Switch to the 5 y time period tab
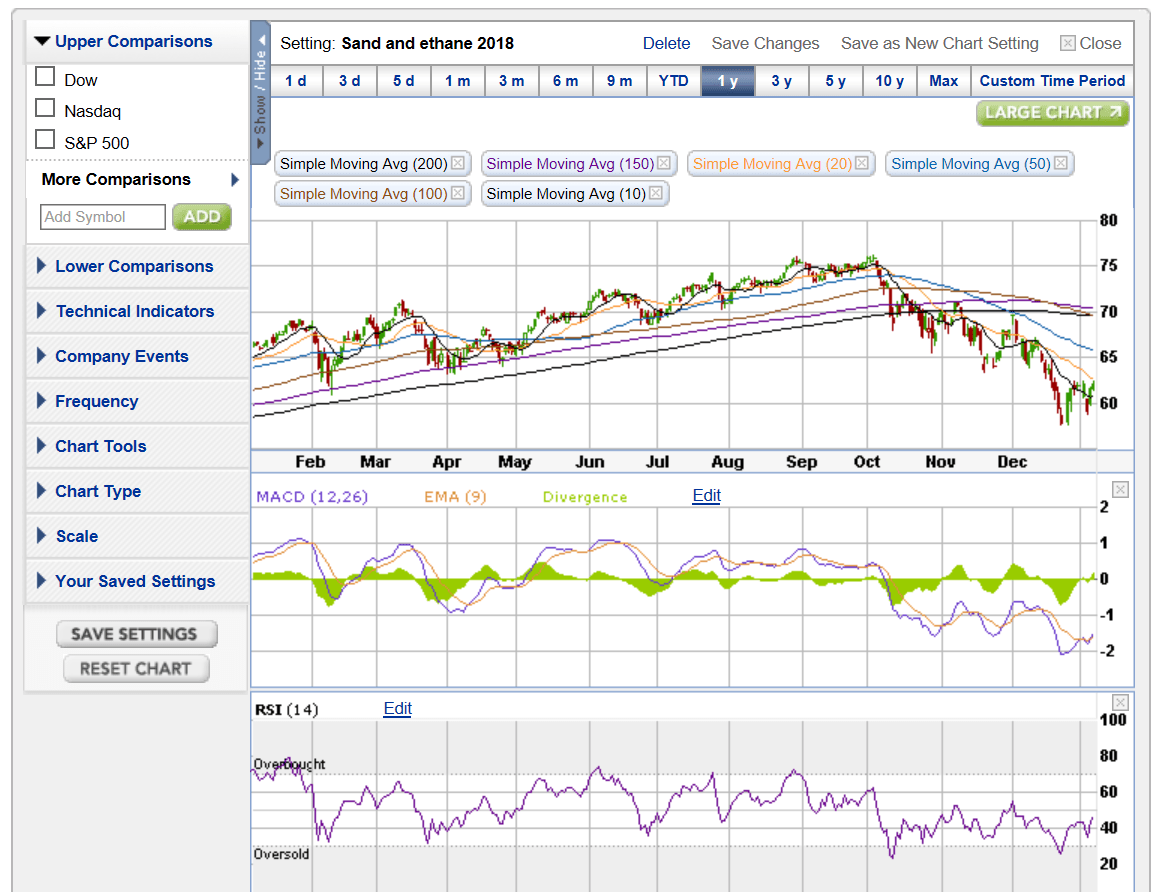1161x892 pixels. coord(835,81)
